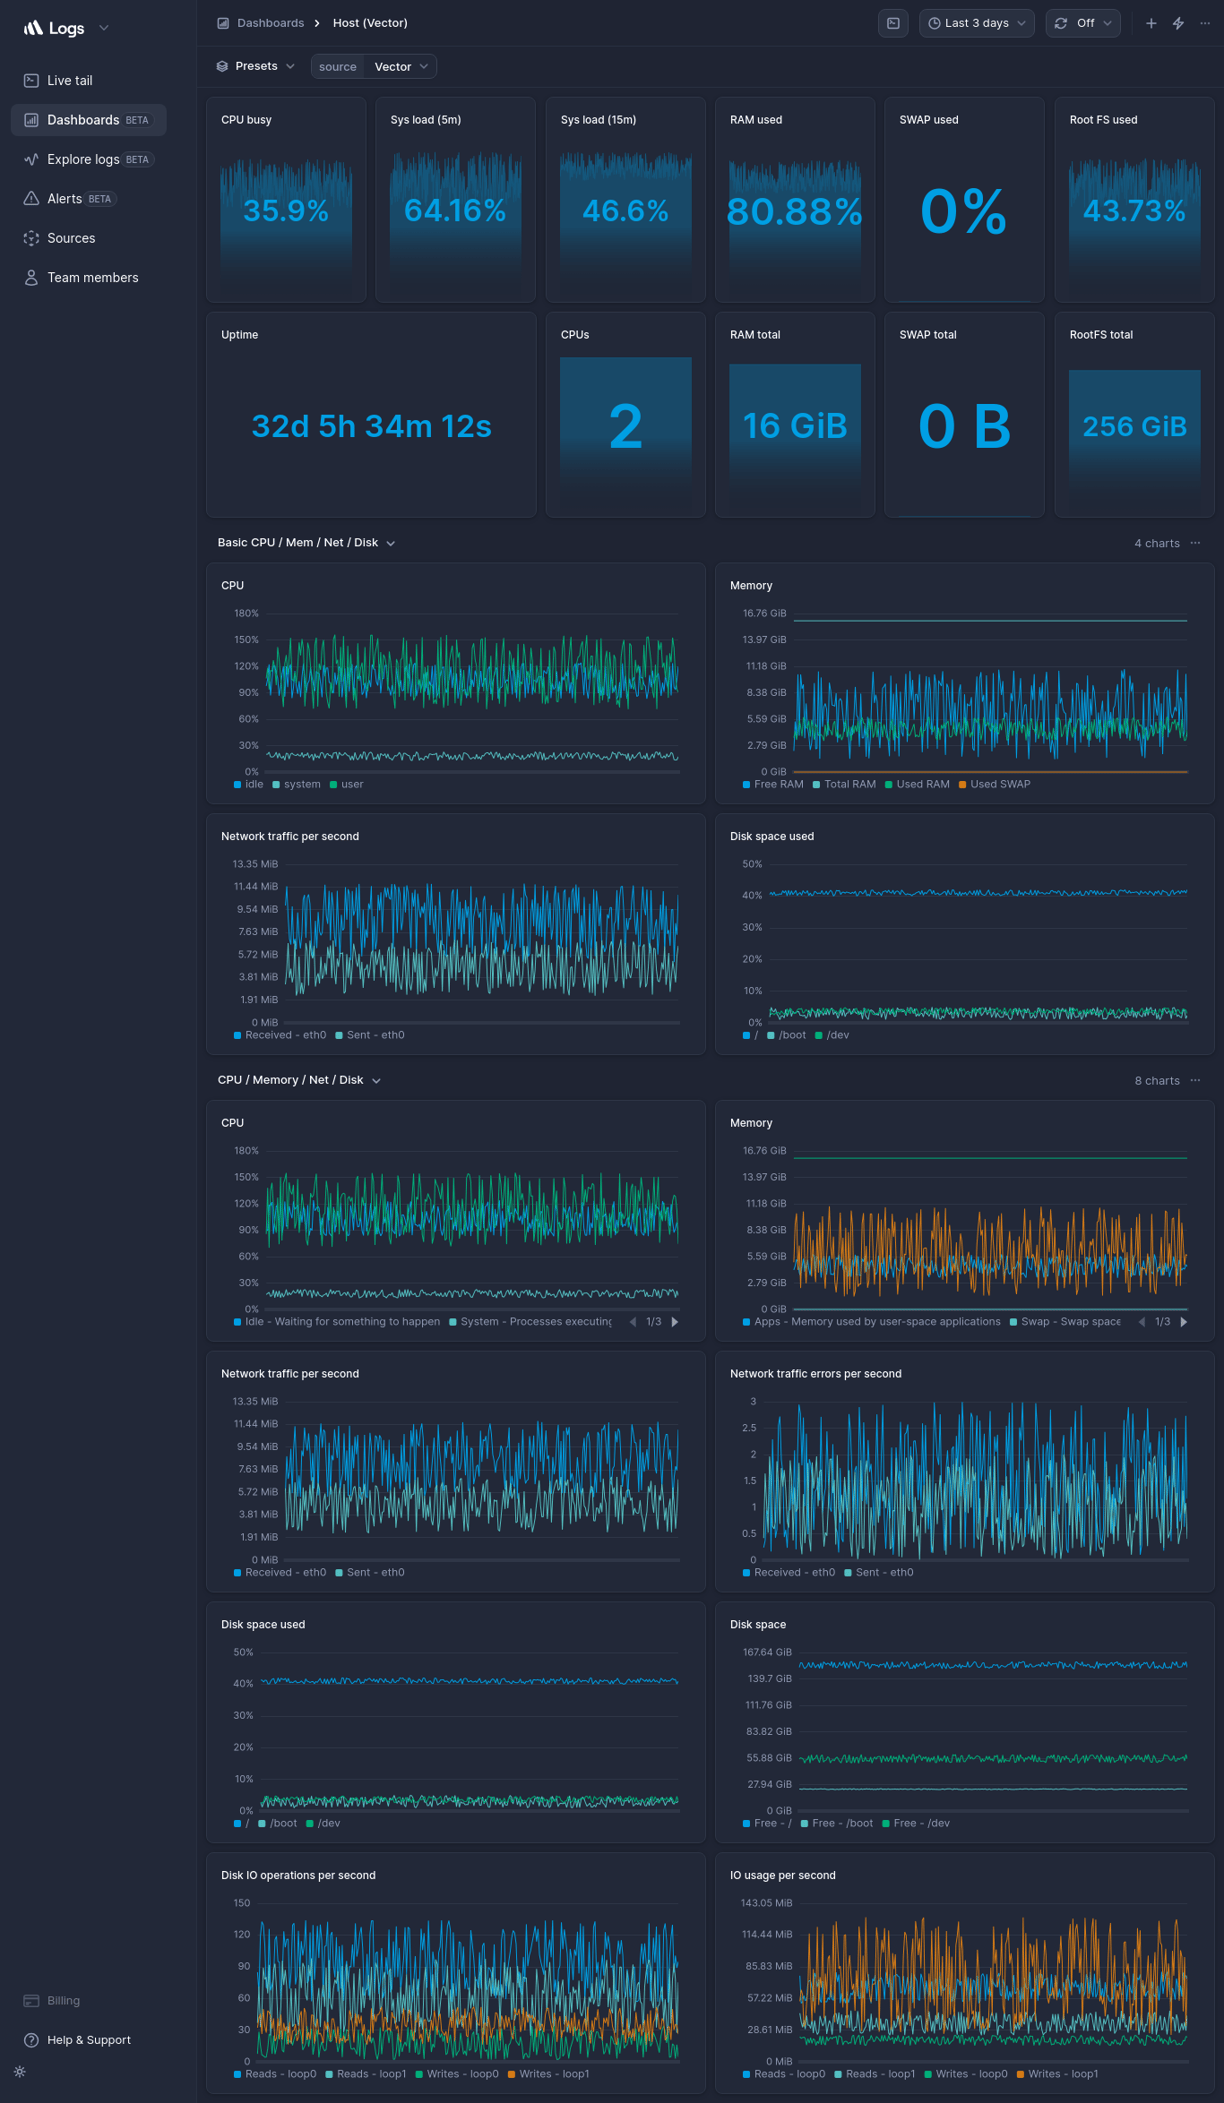Toggle Total RAM series in Memory chart
This screenshot has height=2103, width=1224.
844,784
